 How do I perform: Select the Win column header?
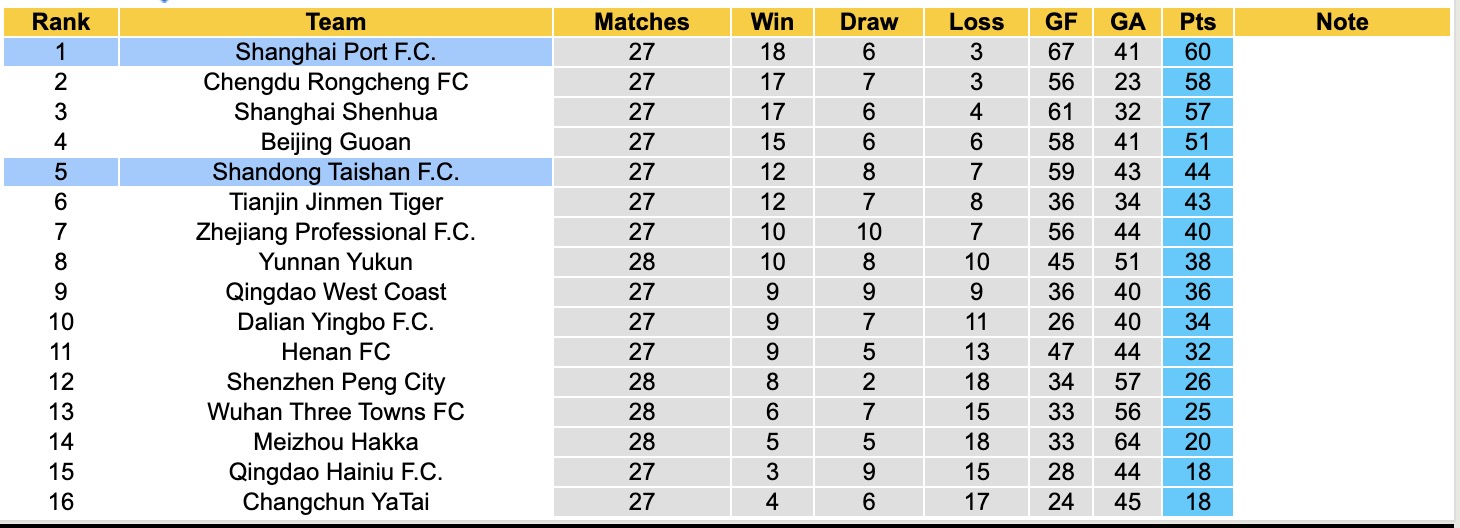pyautogui.click(x=772, y=22)
